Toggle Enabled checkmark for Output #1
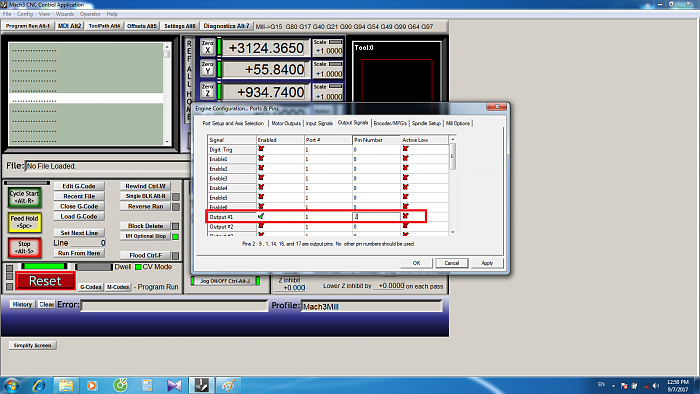 point(261,216)
